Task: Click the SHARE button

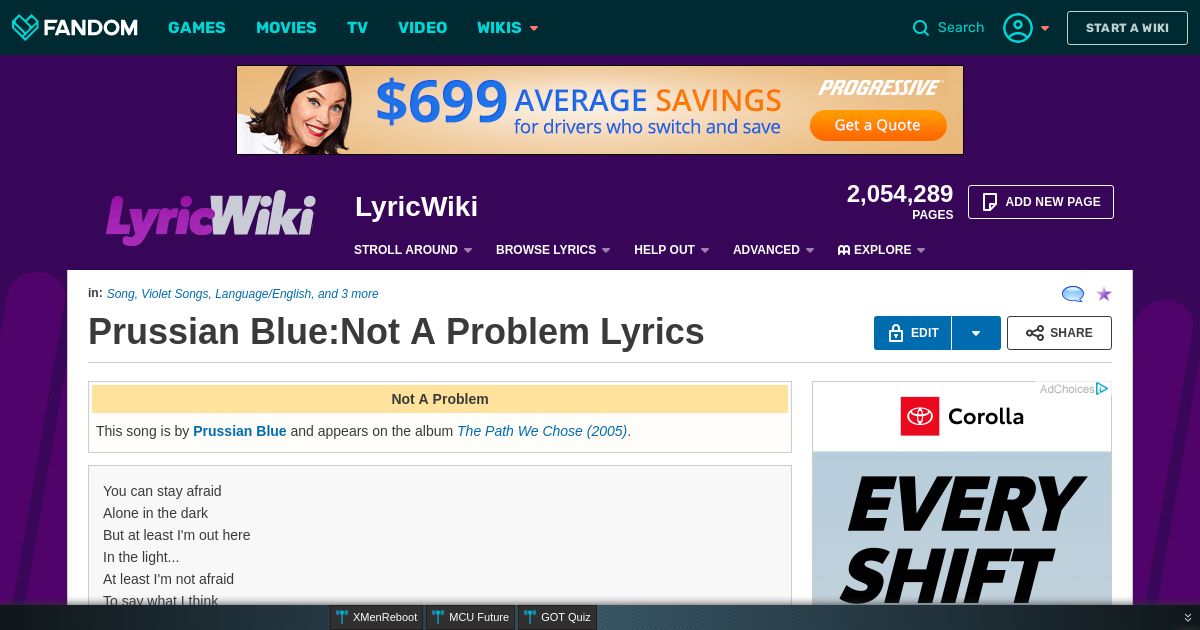Action: coord(1059,333)
